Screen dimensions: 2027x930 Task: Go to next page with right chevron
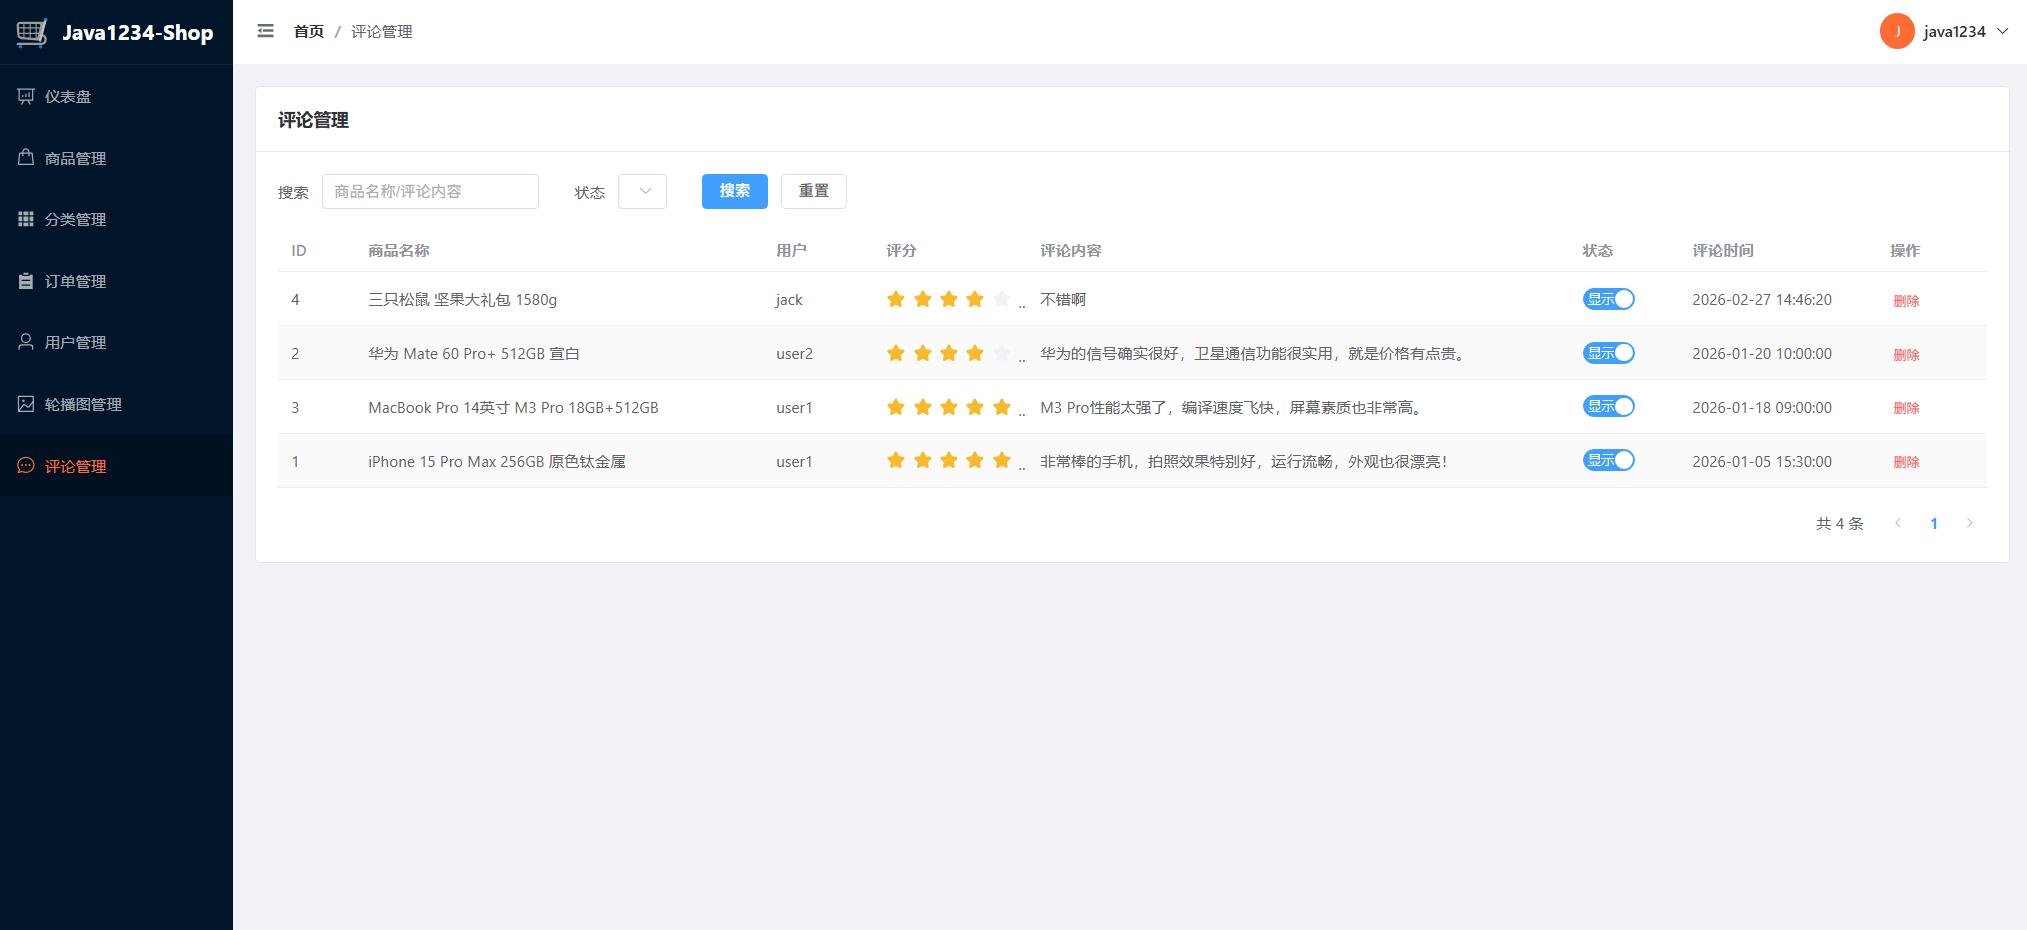(x=1969, y=523)
